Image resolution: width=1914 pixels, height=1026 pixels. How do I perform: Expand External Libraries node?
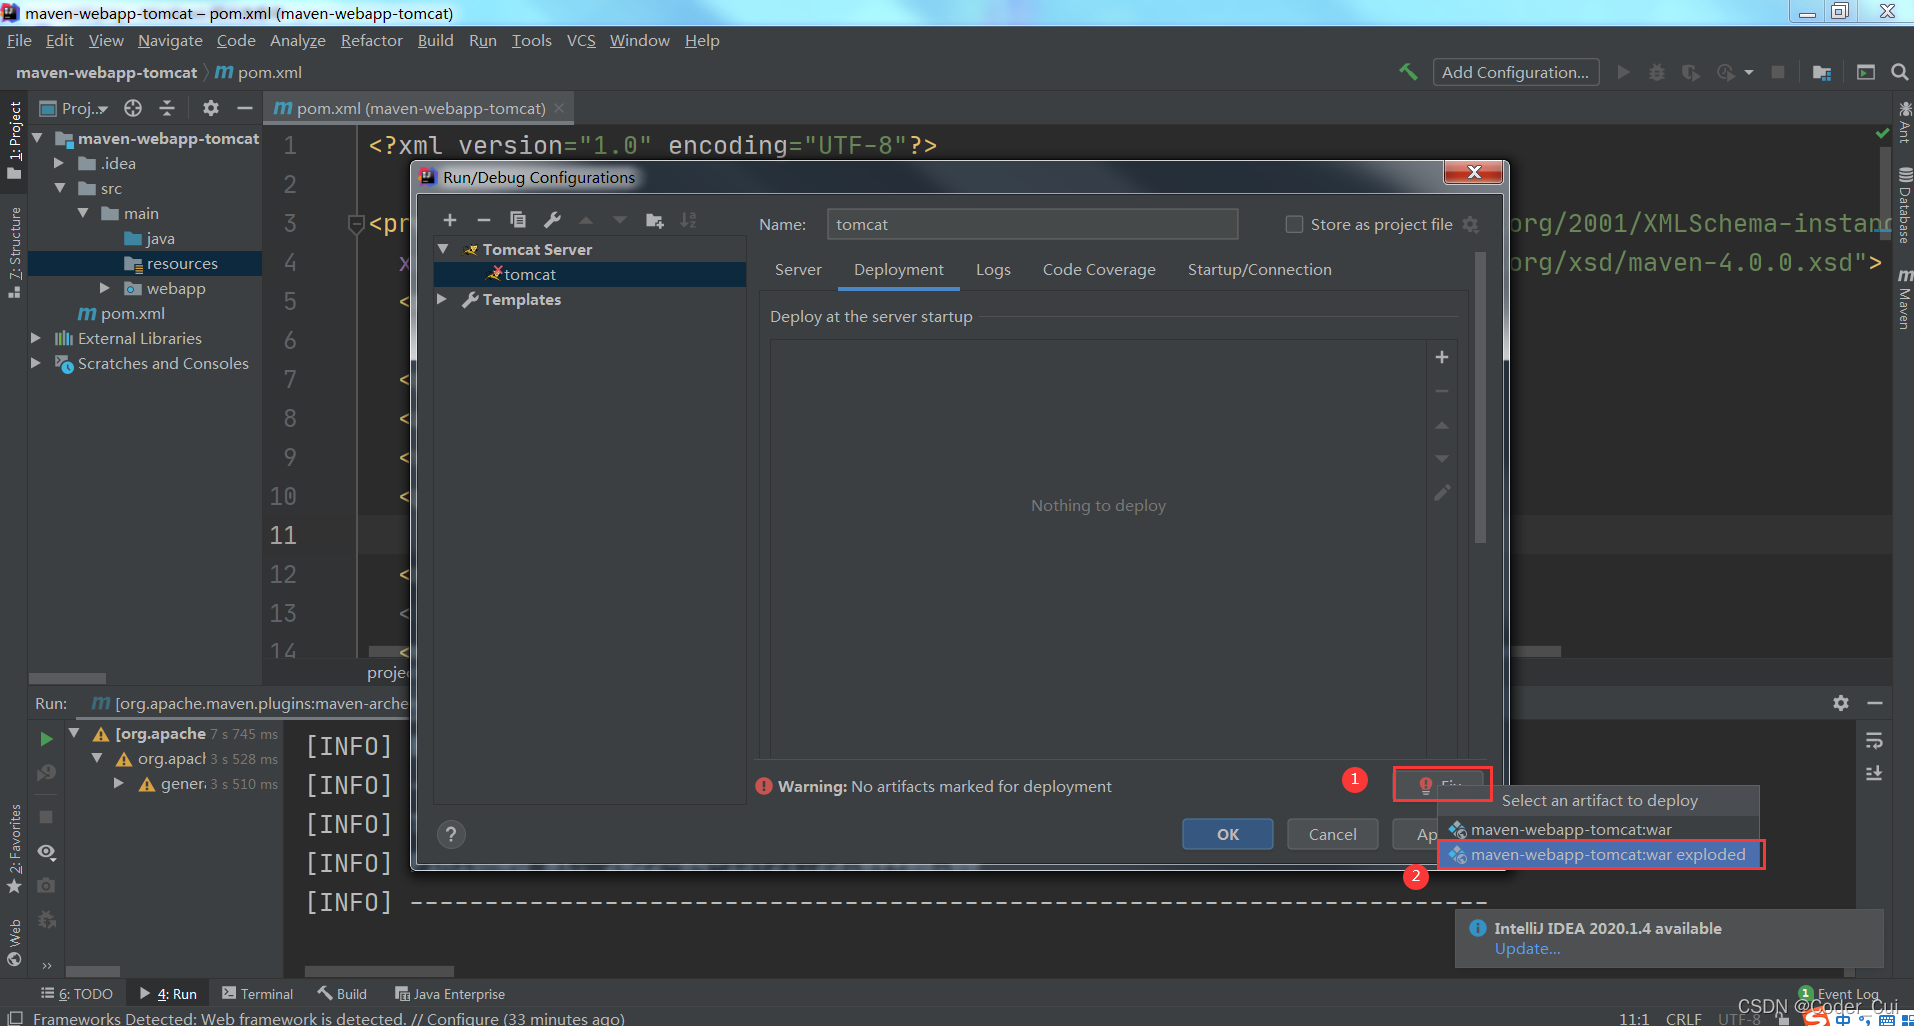[x=36, y=338]
